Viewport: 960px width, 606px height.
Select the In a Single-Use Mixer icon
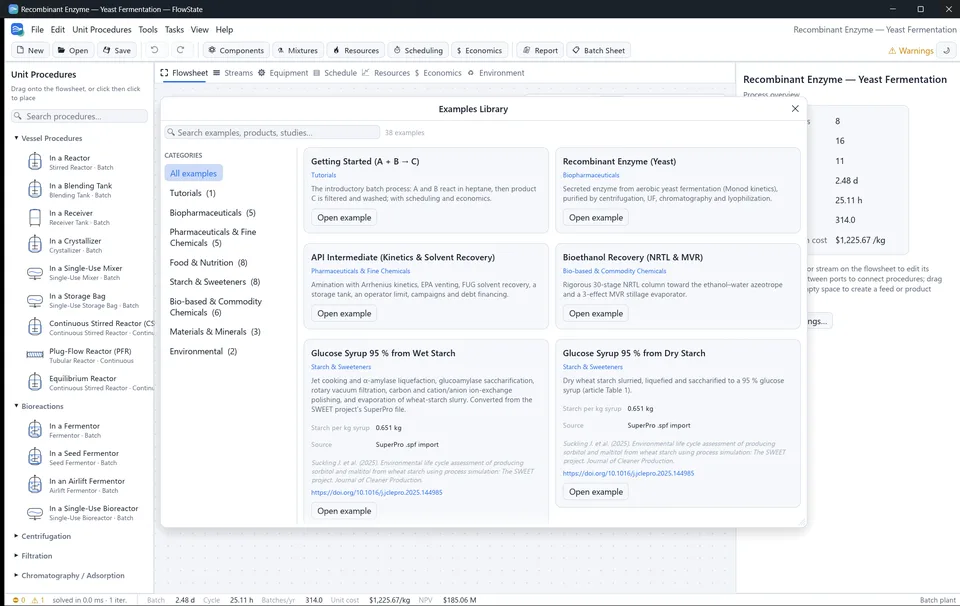pos(35,272)
